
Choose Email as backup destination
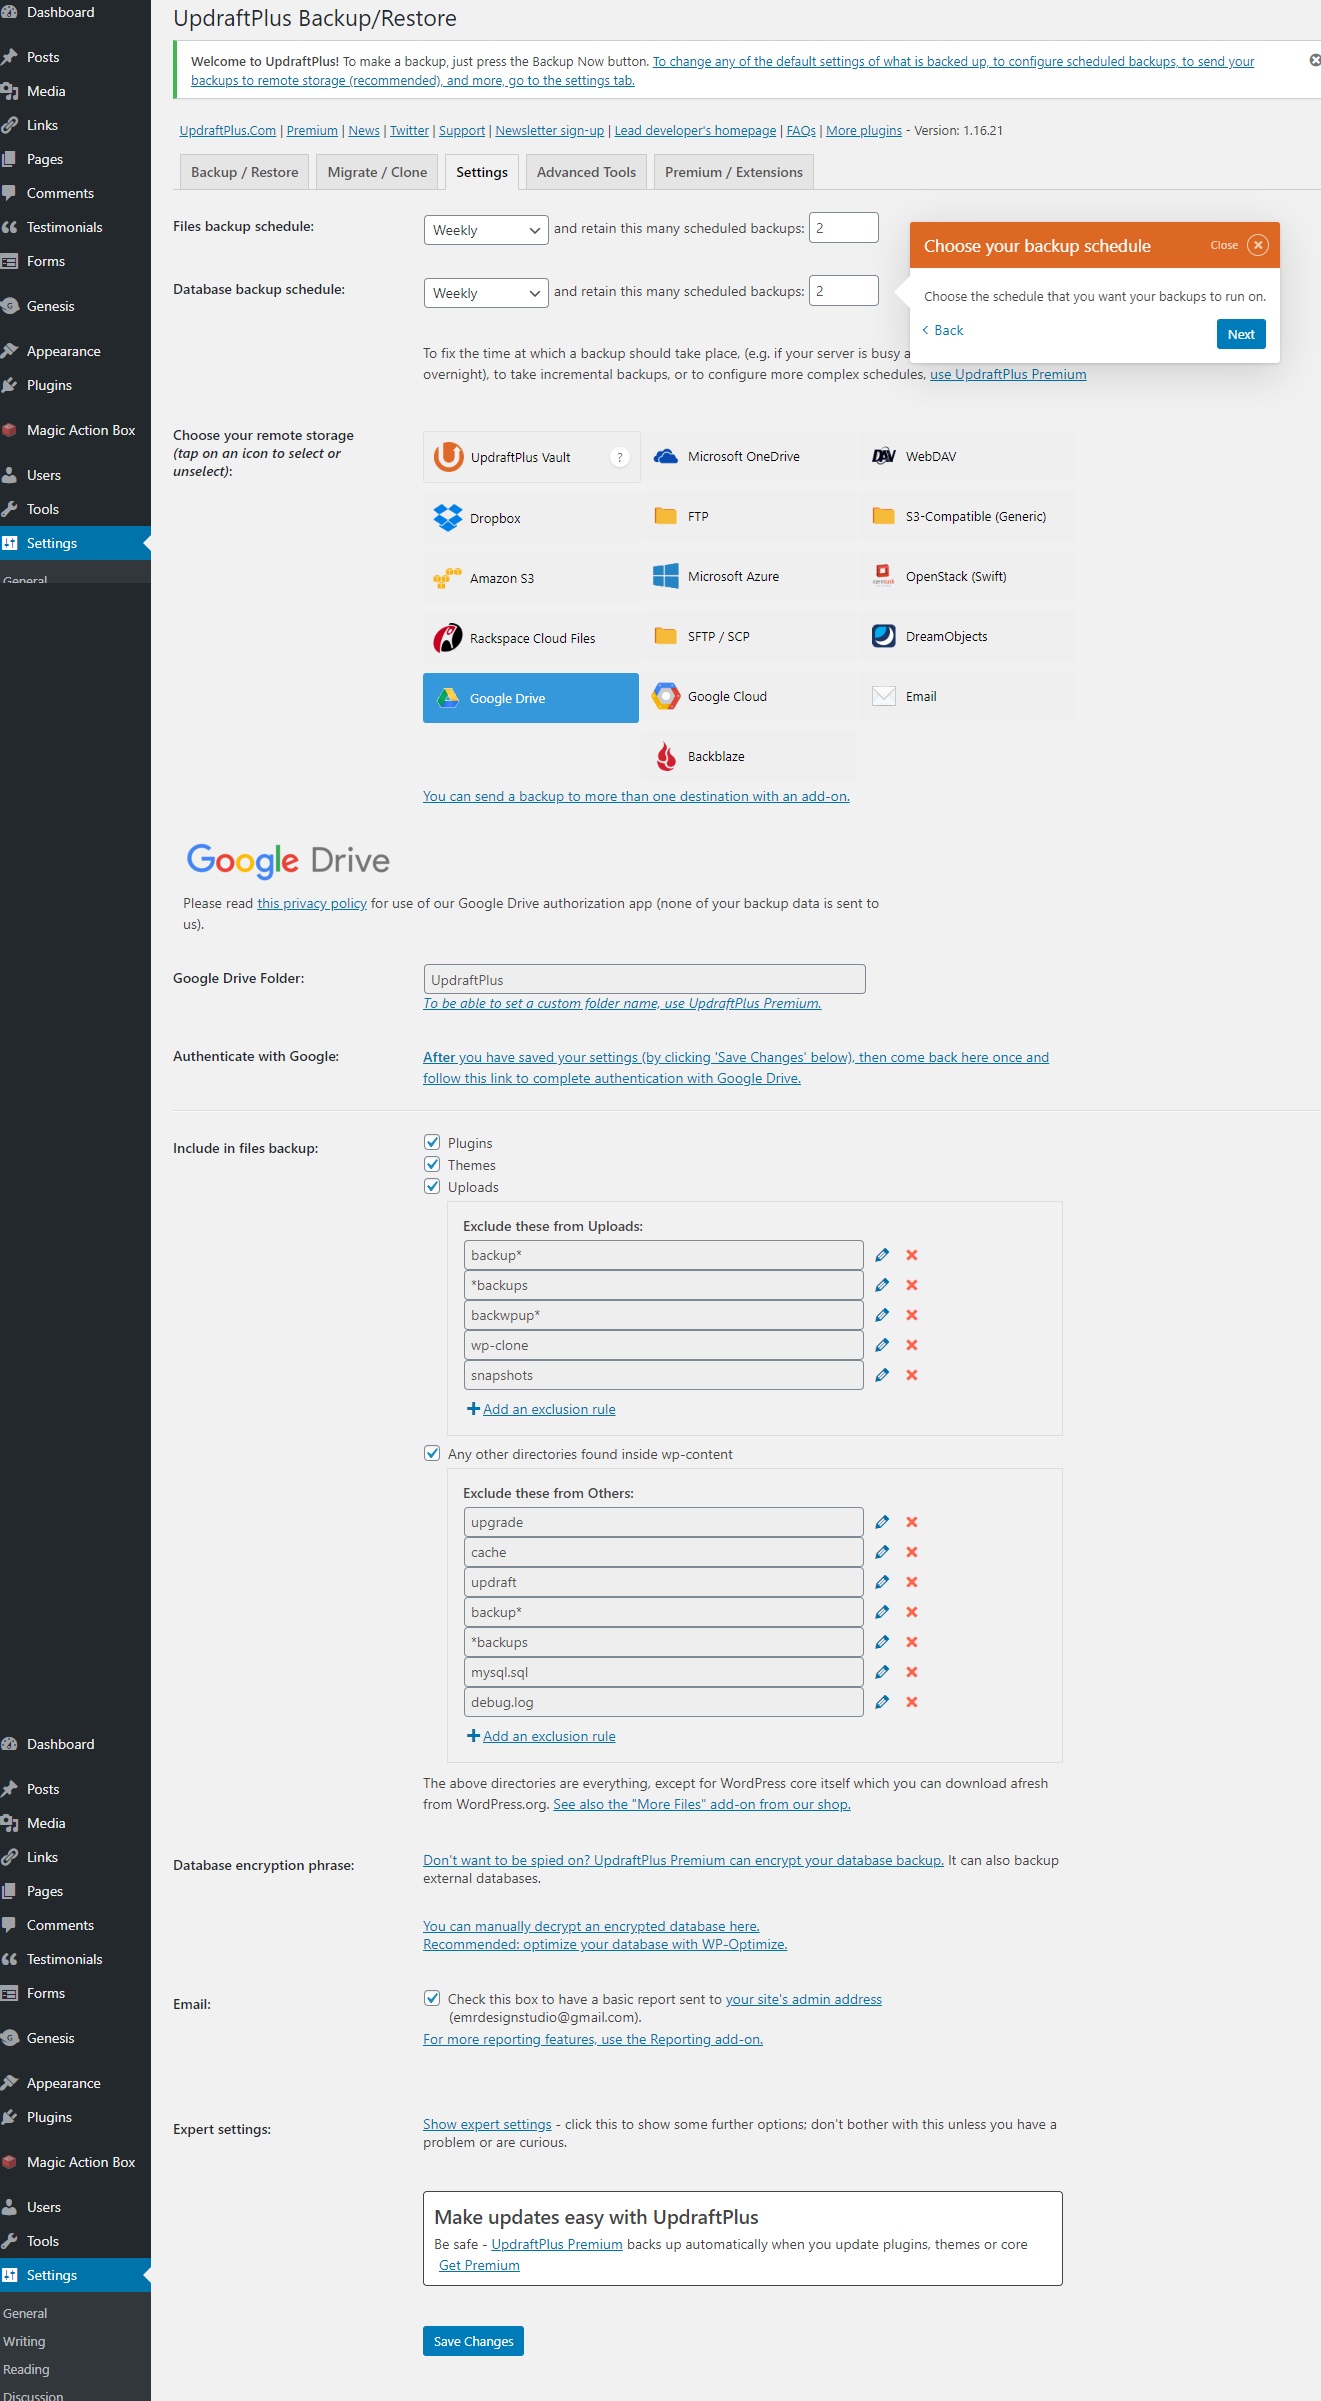tap(967, 696)
